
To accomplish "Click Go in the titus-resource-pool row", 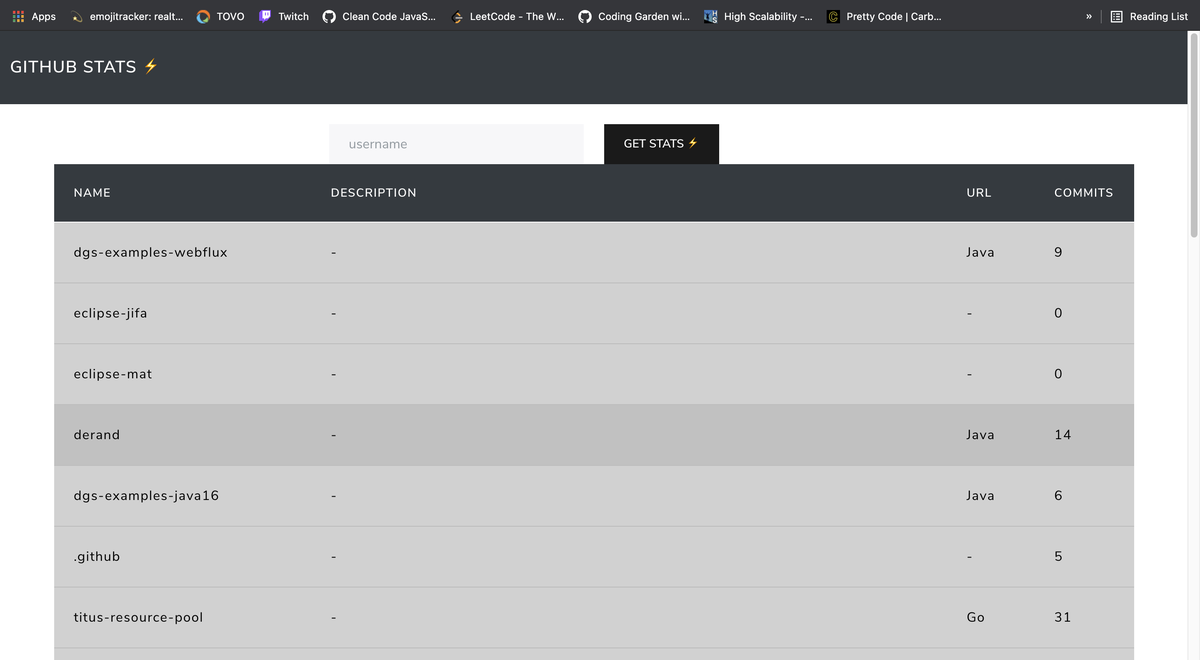I will [x=975, y=618].
